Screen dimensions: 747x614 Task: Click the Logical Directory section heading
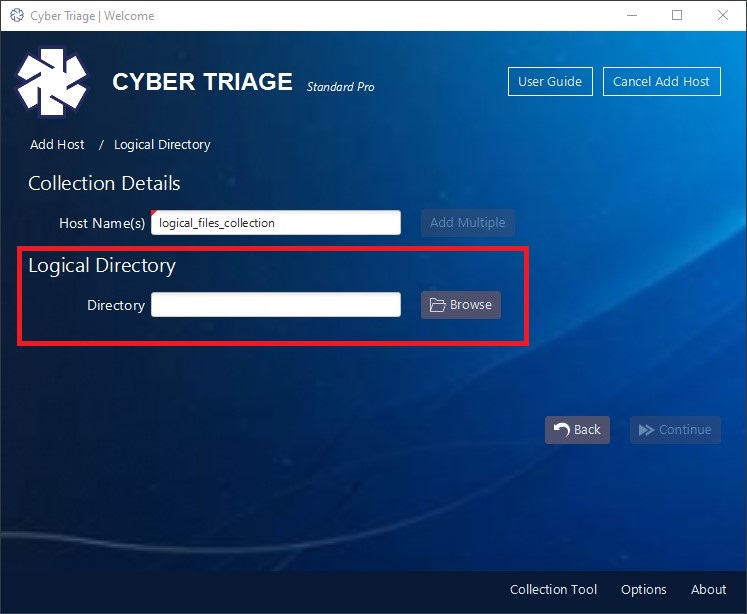click(x=102, y=266)
